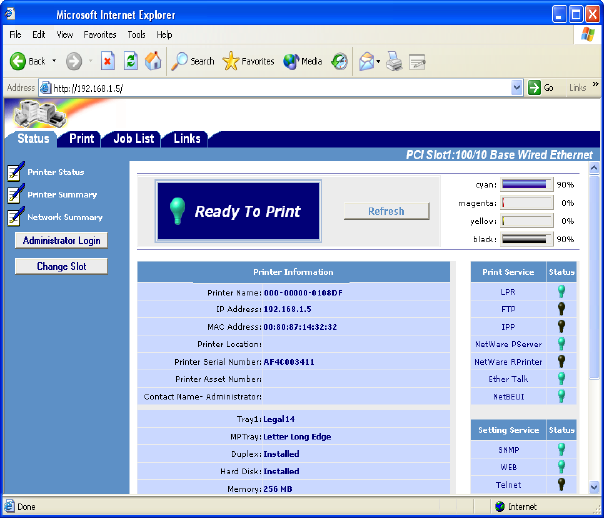Click the cyan toner level bar

click(x=526, y=185)
